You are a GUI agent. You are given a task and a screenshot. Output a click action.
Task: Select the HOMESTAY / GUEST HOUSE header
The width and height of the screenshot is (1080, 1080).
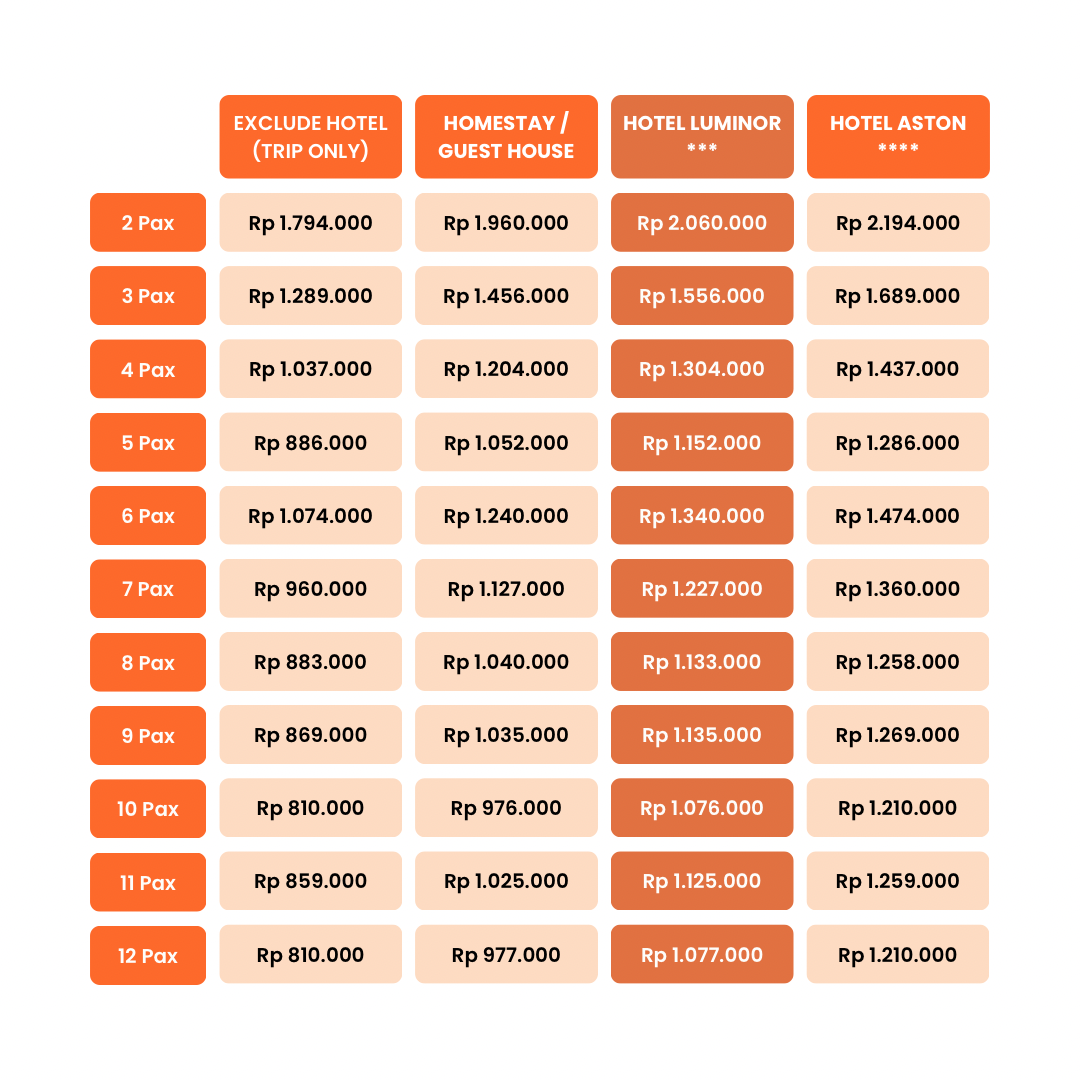[506, 137]
